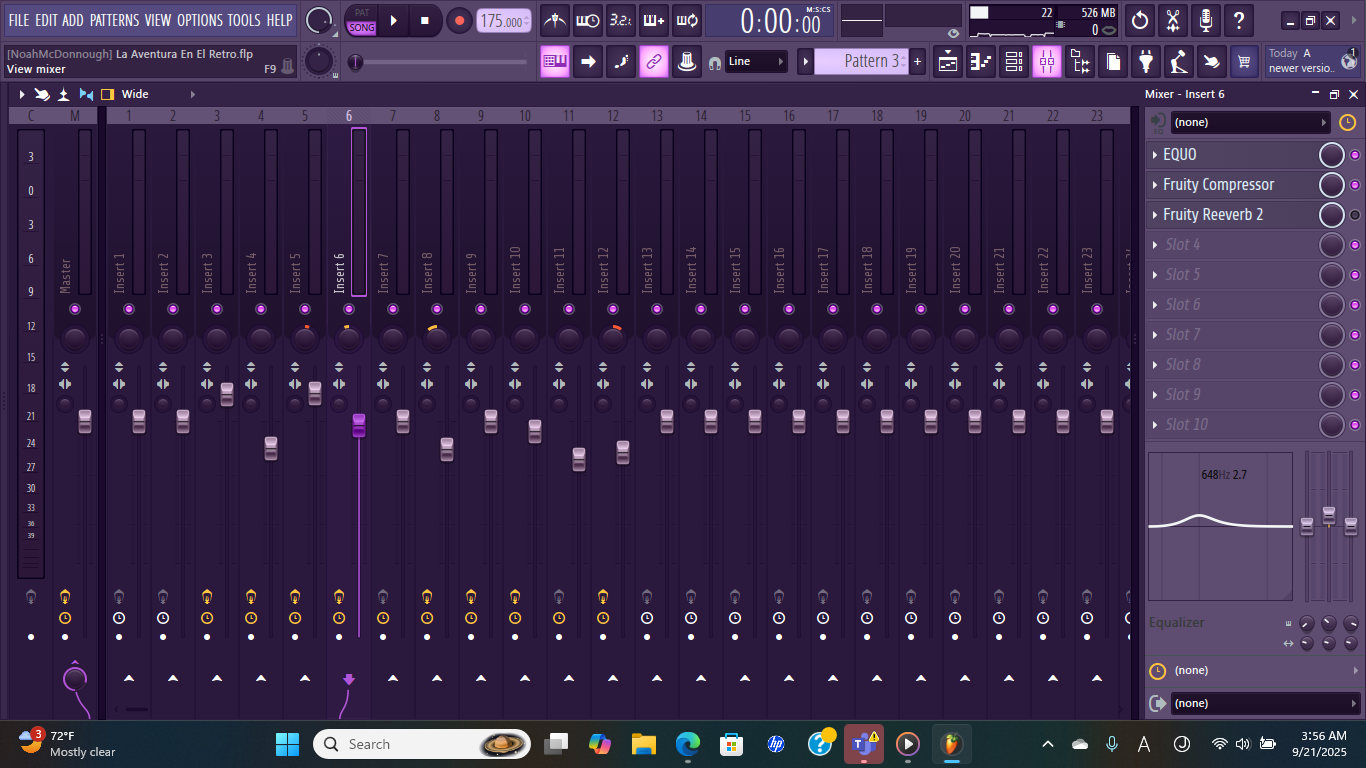Open the PATTERNS menu

click(114, 20)
